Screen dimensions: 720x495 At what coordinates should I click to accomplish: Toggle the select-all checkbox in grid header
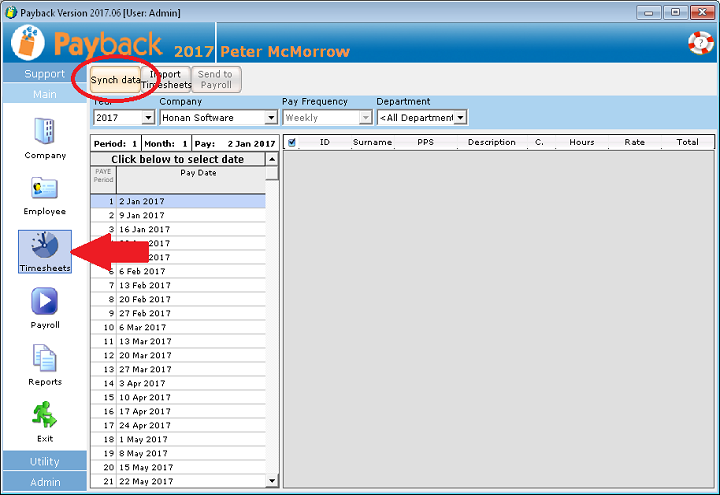(x=292, y=142)
